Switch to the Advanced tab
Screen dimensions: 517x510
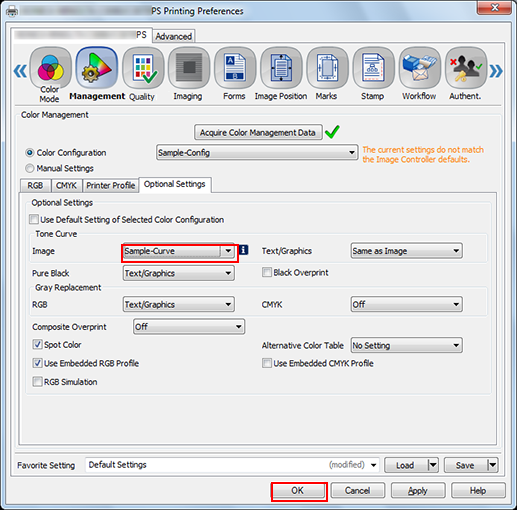pyautogui.click(x=174, y=36)
